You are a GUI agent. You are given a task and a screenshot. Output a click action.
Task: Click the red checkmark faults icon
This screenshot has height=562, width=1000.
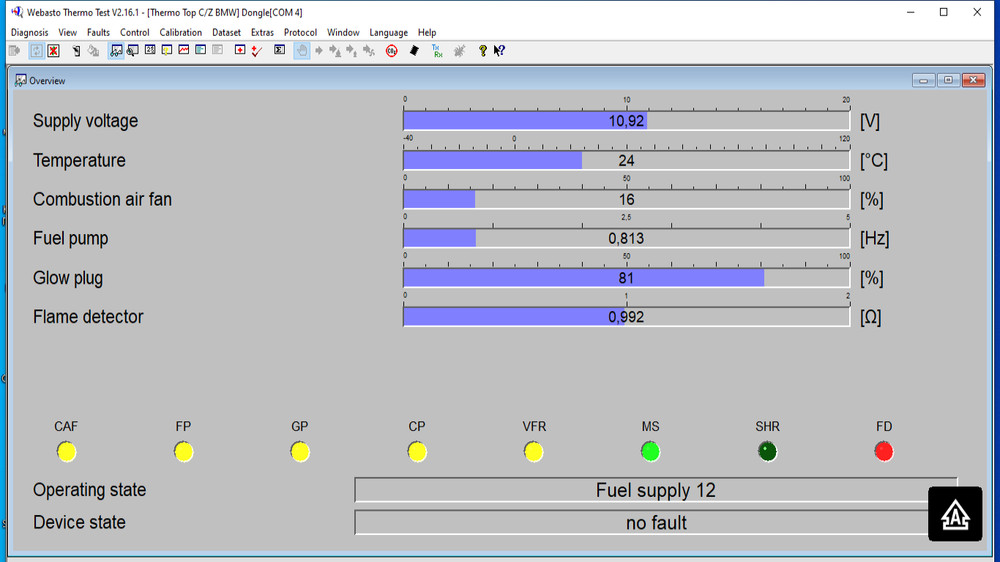257,51
